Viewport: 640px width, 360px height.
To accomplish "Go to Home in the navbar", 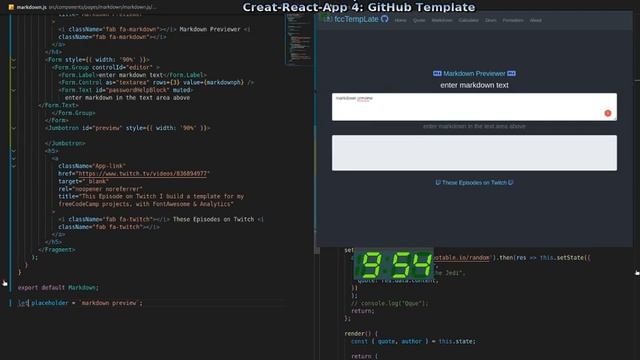I will pos(400,20).
